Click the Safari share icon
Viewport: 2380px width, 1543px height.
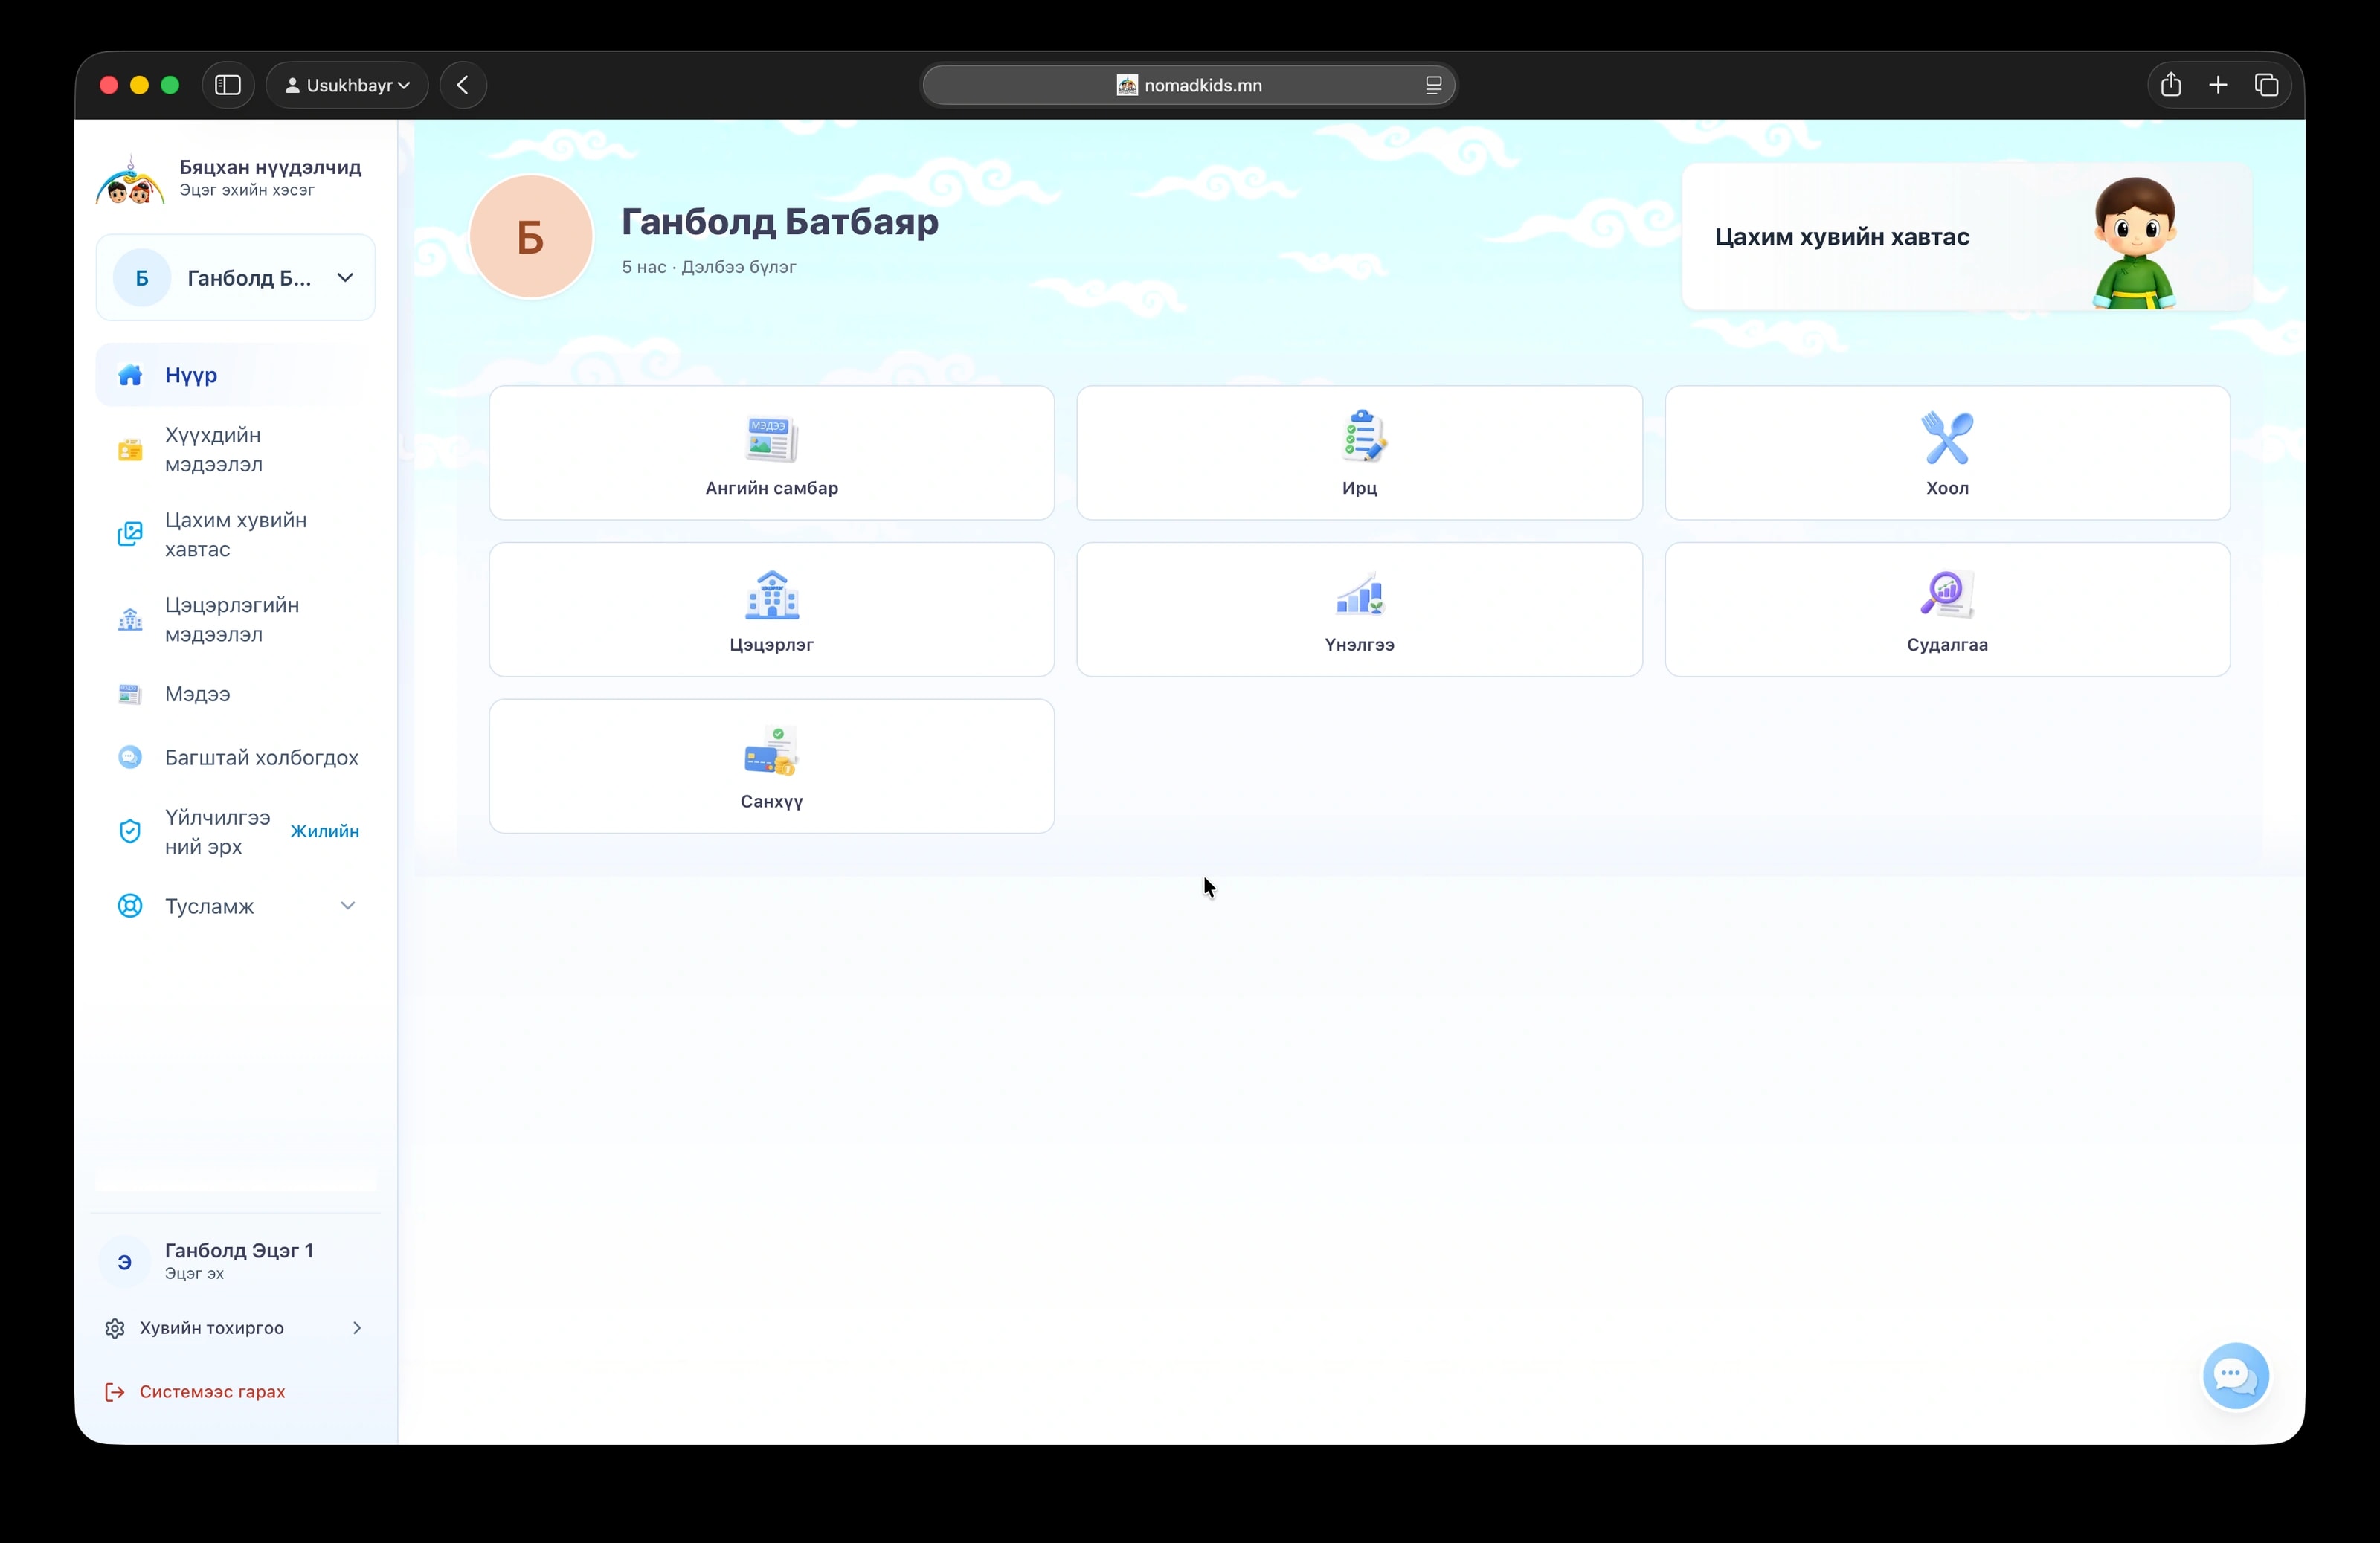2170,85
